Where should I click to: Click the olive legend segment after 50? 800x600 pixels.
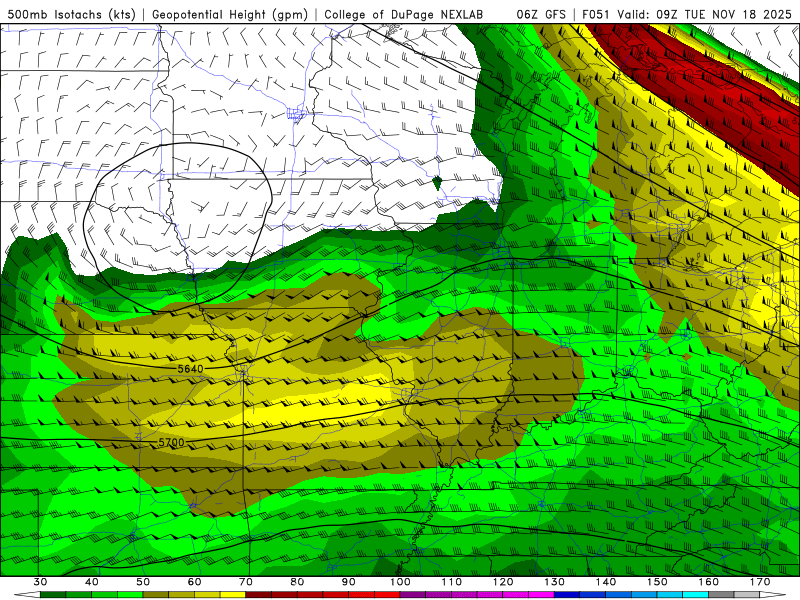coord(156,595)
